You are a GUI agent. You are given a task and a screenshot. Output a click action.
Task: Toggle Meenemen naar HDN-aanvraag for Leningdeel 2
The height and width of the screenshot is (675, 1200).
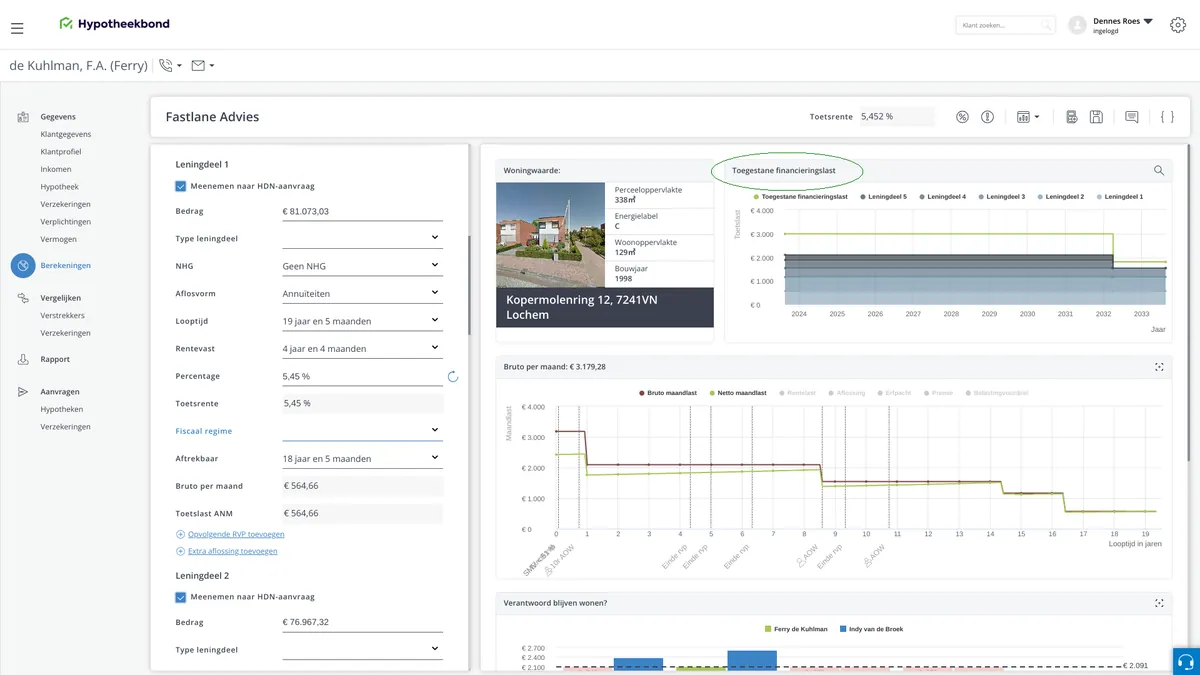pyautogui.click(x=181, y=597)
